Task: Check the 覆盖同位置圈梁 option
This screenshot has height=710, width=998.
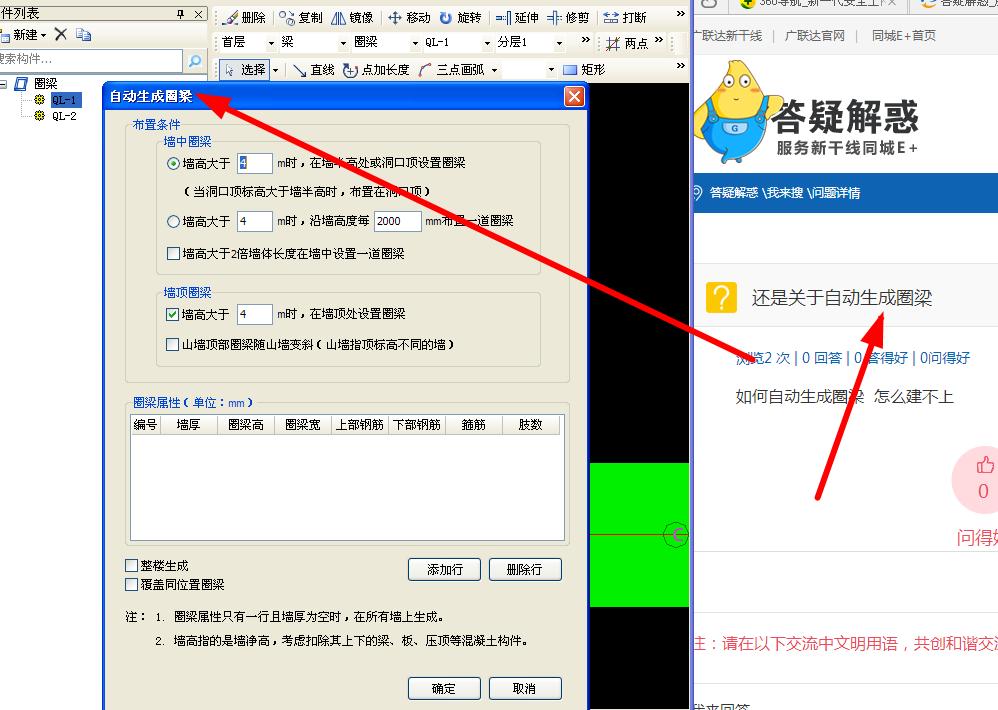Action: click(x=132, y=584)
